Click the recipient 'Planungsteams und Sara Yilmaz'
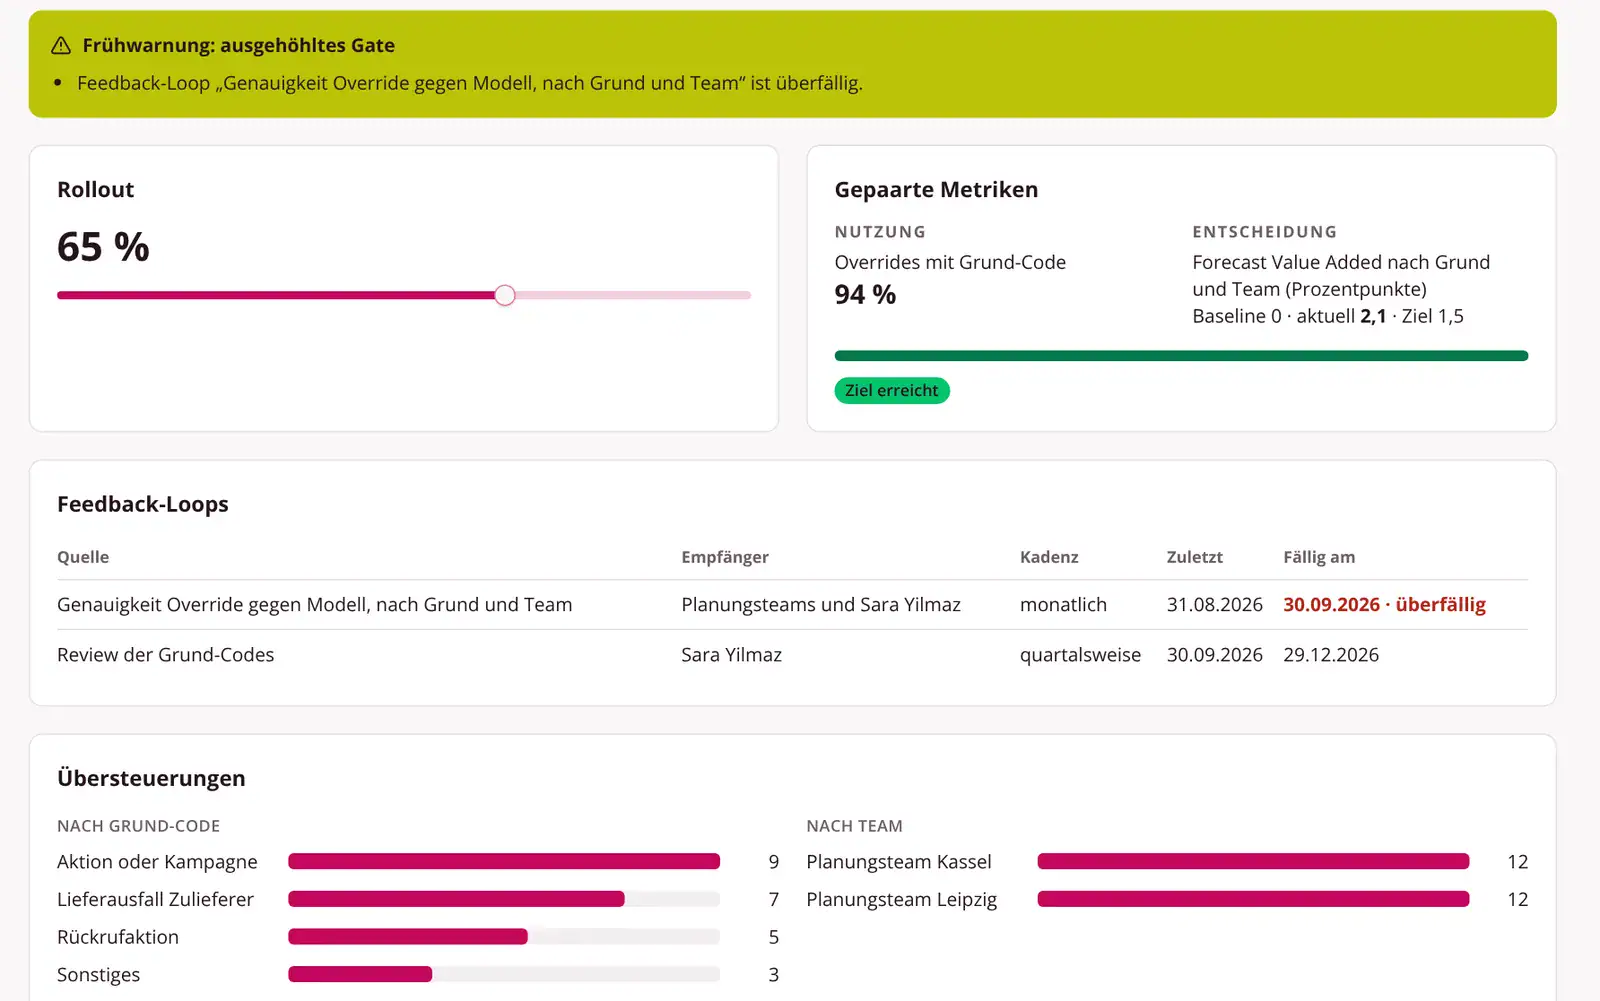Image resolution: width=1600 pixels, height=1001 pixels. [x=821, y=605]
